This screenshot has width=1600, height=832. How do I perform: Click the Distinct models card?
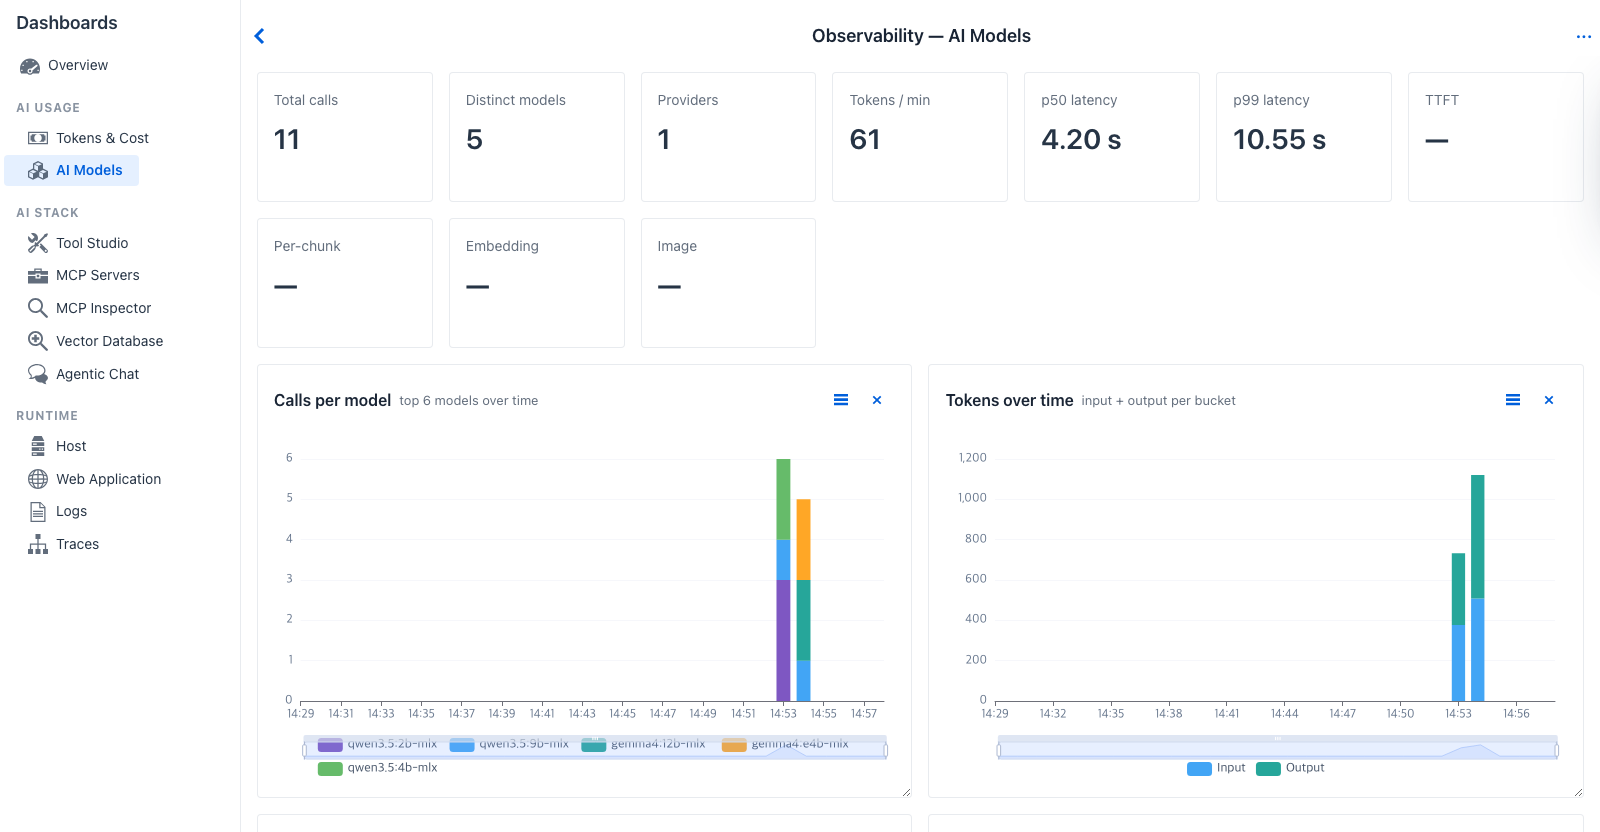coord(537,137)
